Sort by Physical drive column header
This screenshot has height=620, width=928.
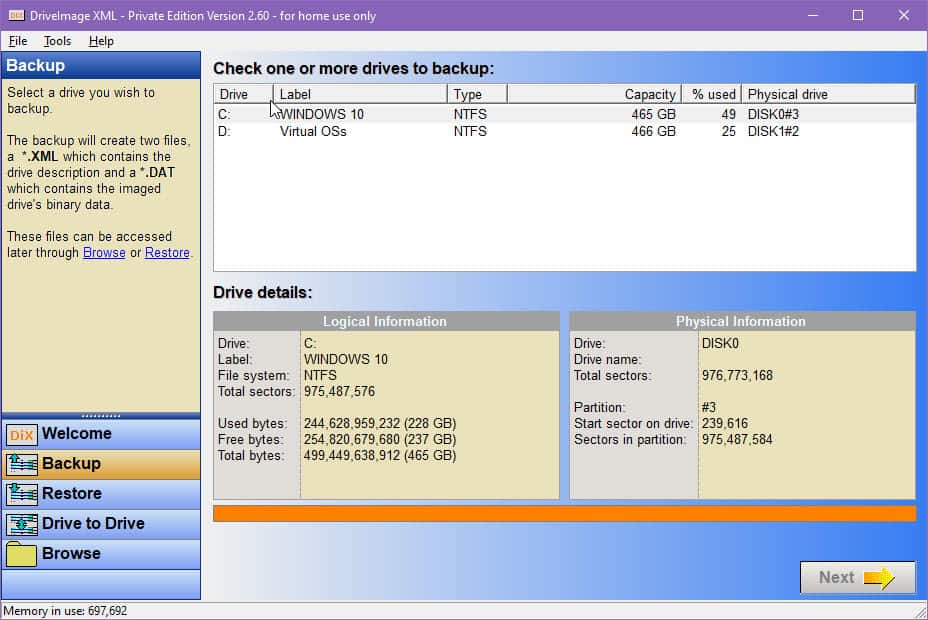point(828,94)
